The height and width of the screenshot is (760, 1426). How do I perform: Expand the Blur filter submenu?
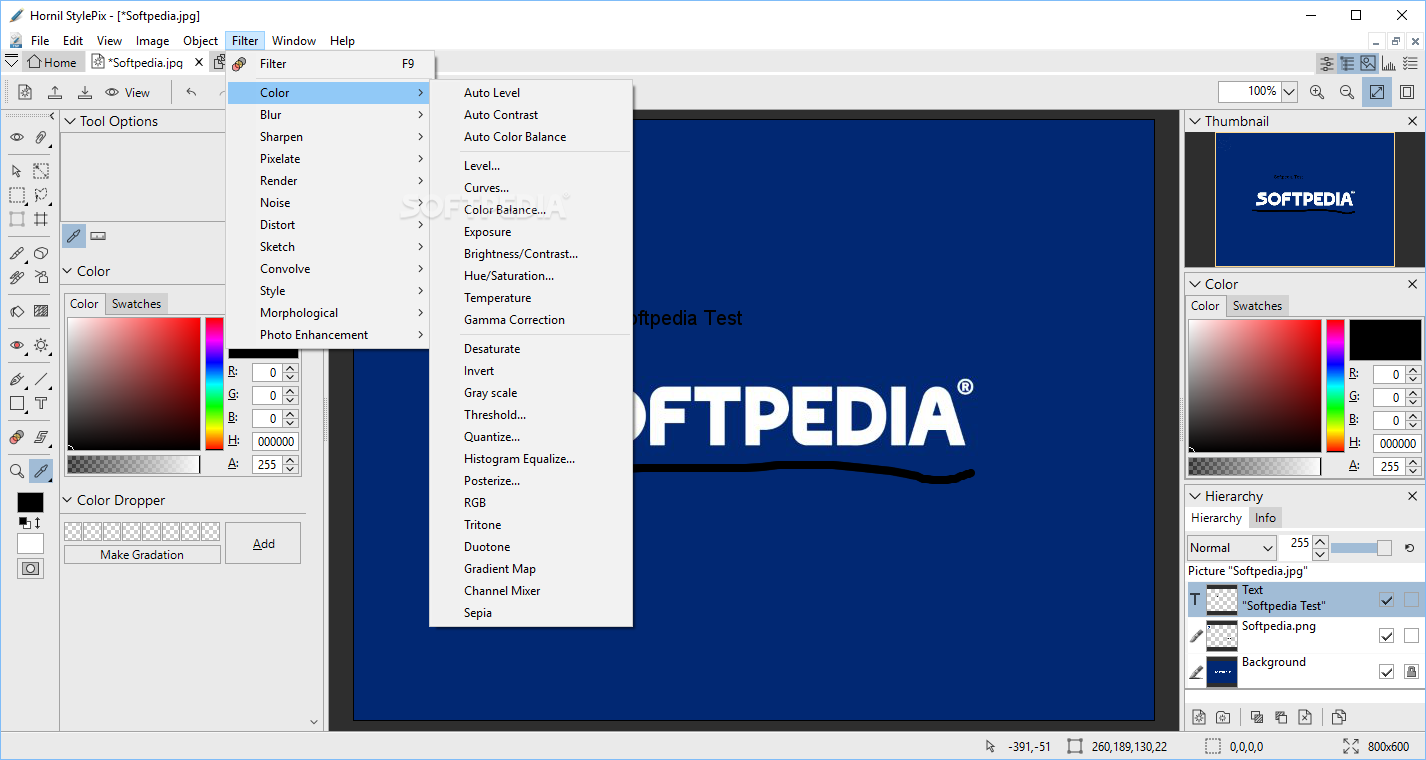click(x=330, y=115)
